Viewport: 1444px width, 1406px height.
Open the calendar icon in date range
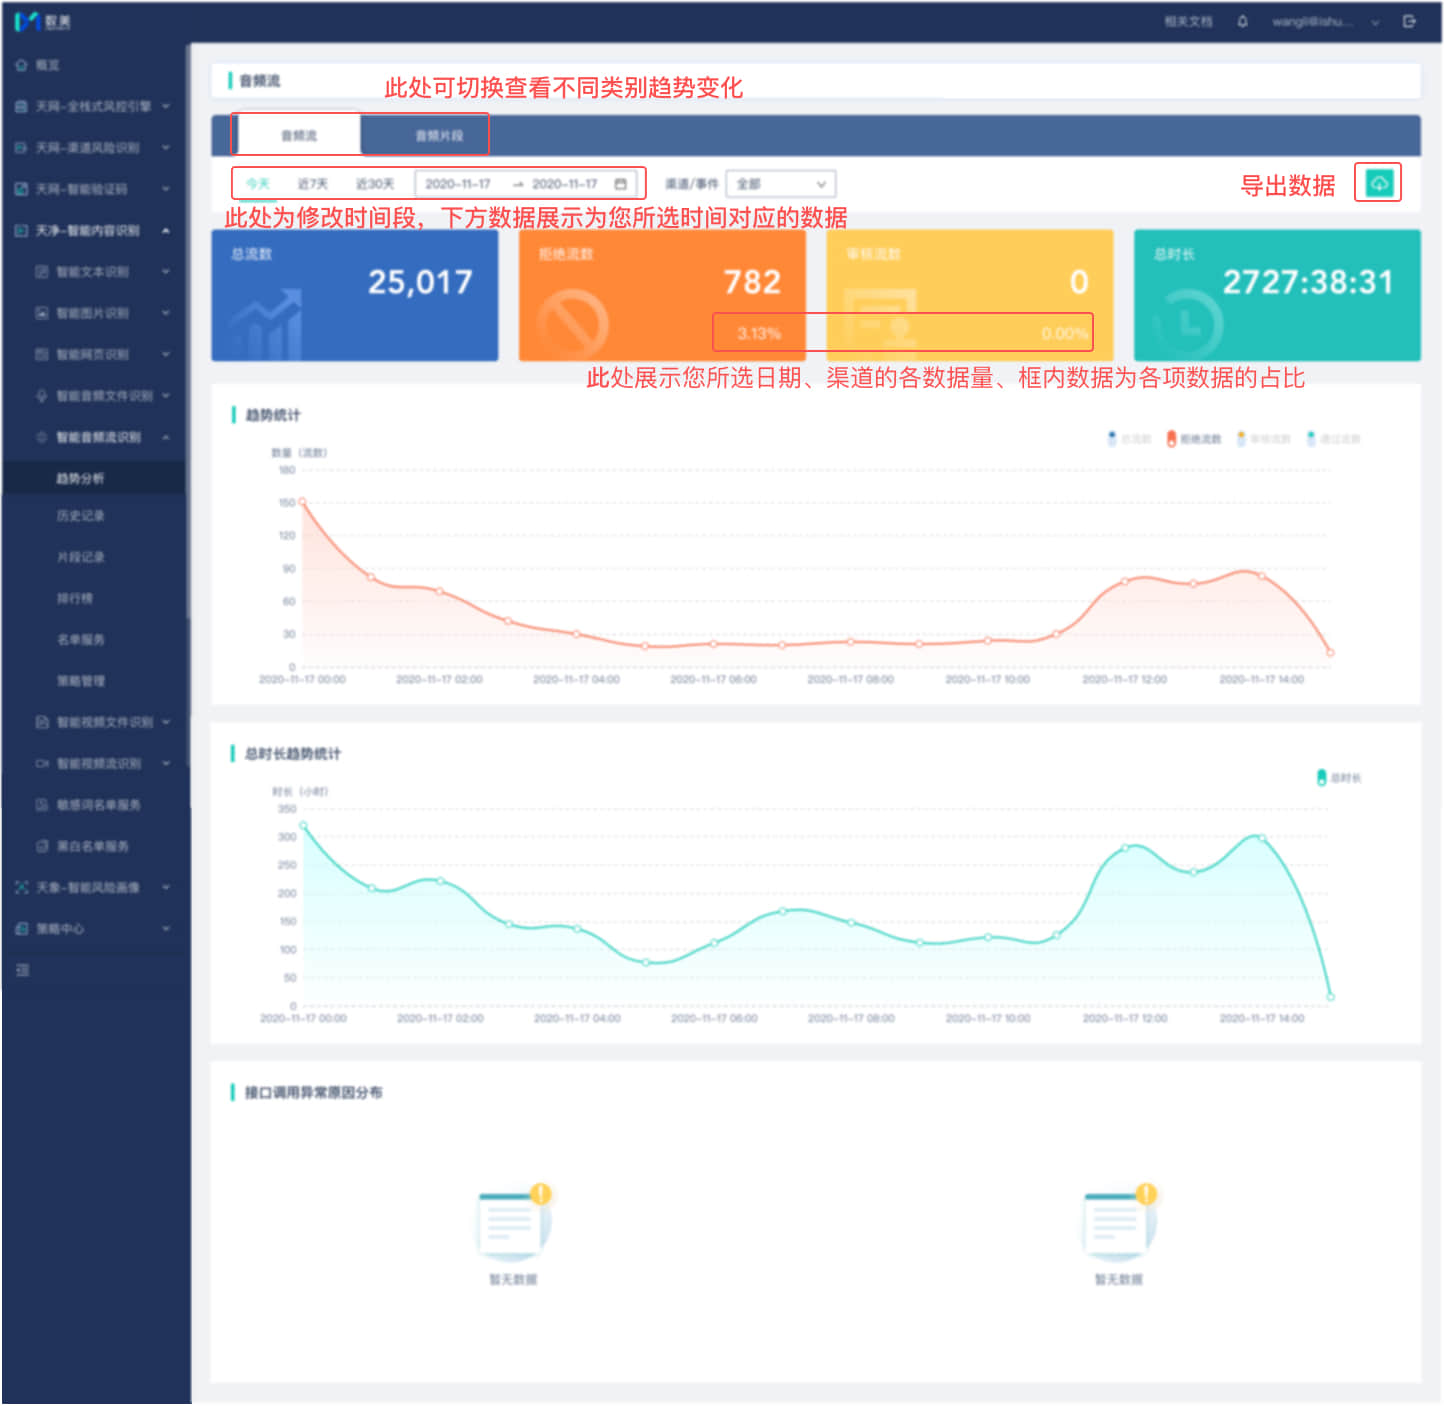pyautogui.click(x=620, y=184)
